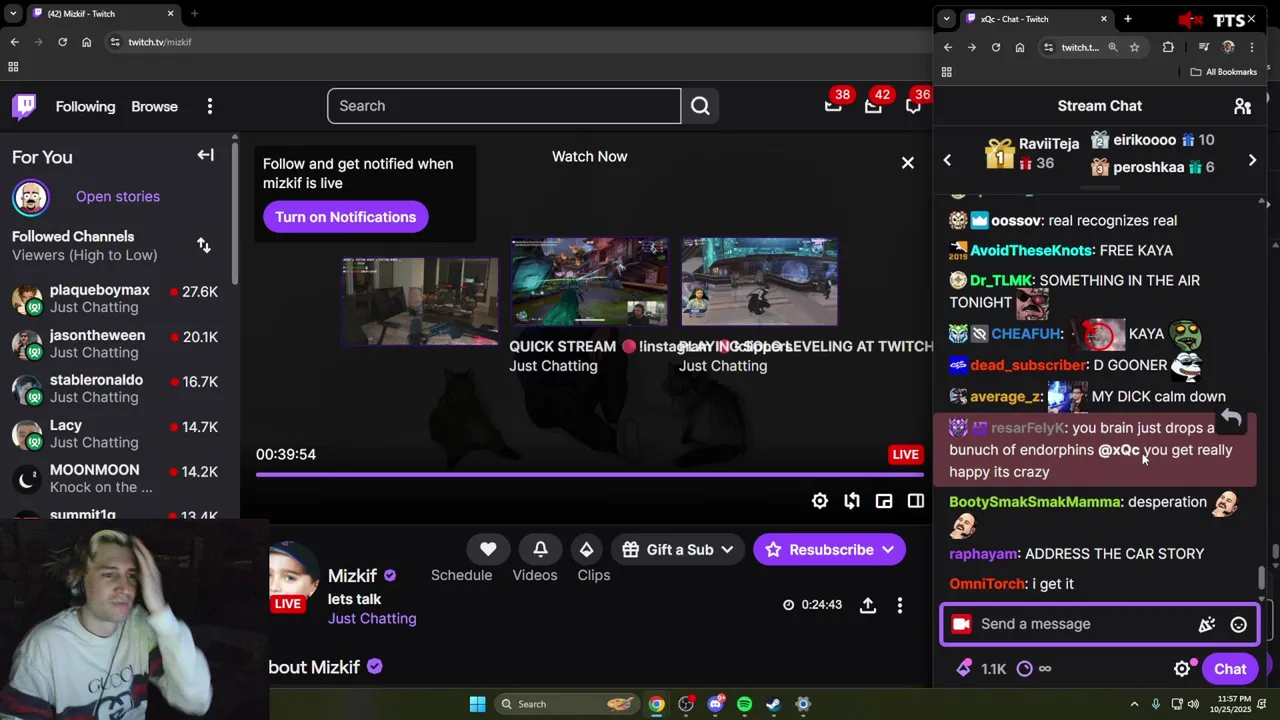
Task: Toggle microphone icon in system tray
Action: (1156, 704)
